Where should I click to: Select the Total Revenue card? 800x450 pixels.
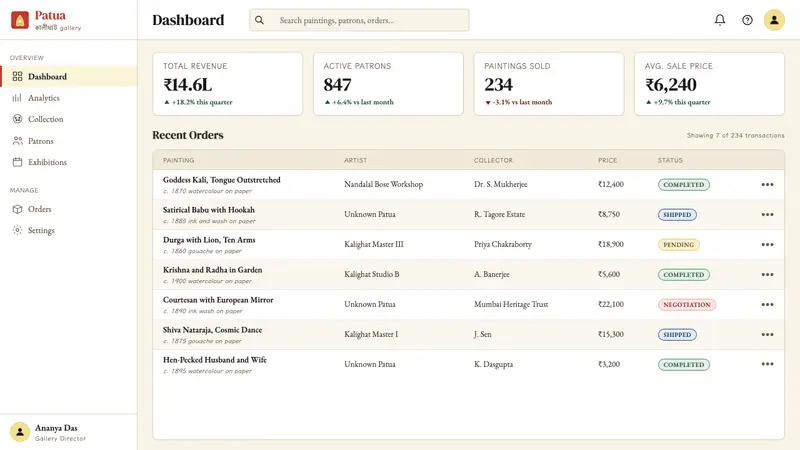click(x=228, y=84)
